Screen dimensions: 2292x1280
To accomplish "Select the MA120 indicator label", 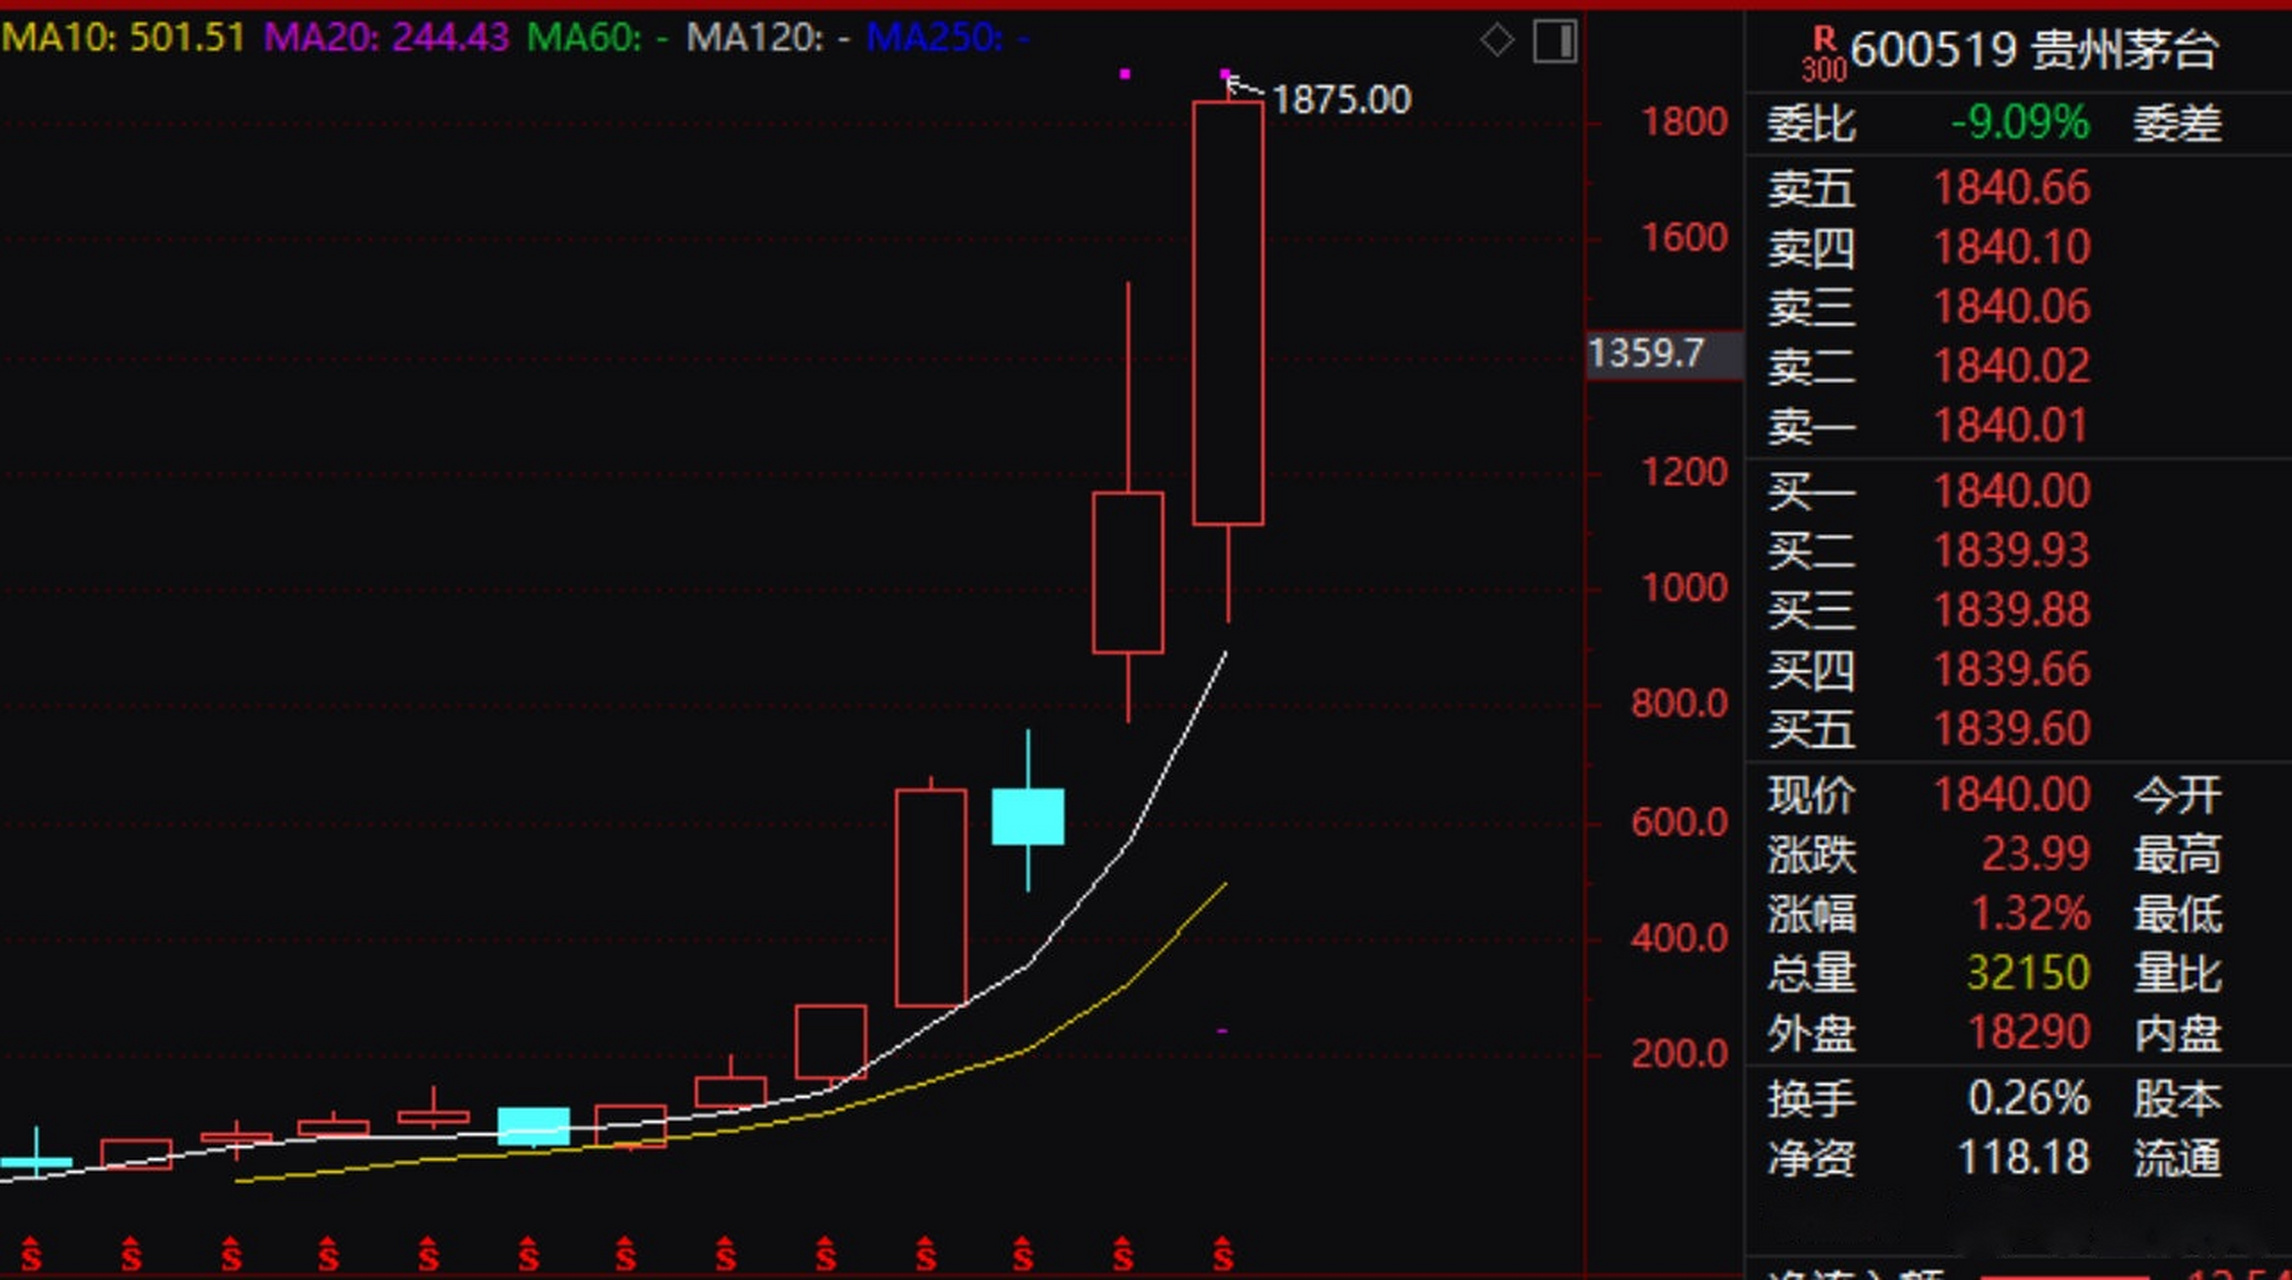I will click(x=768, y=38).
